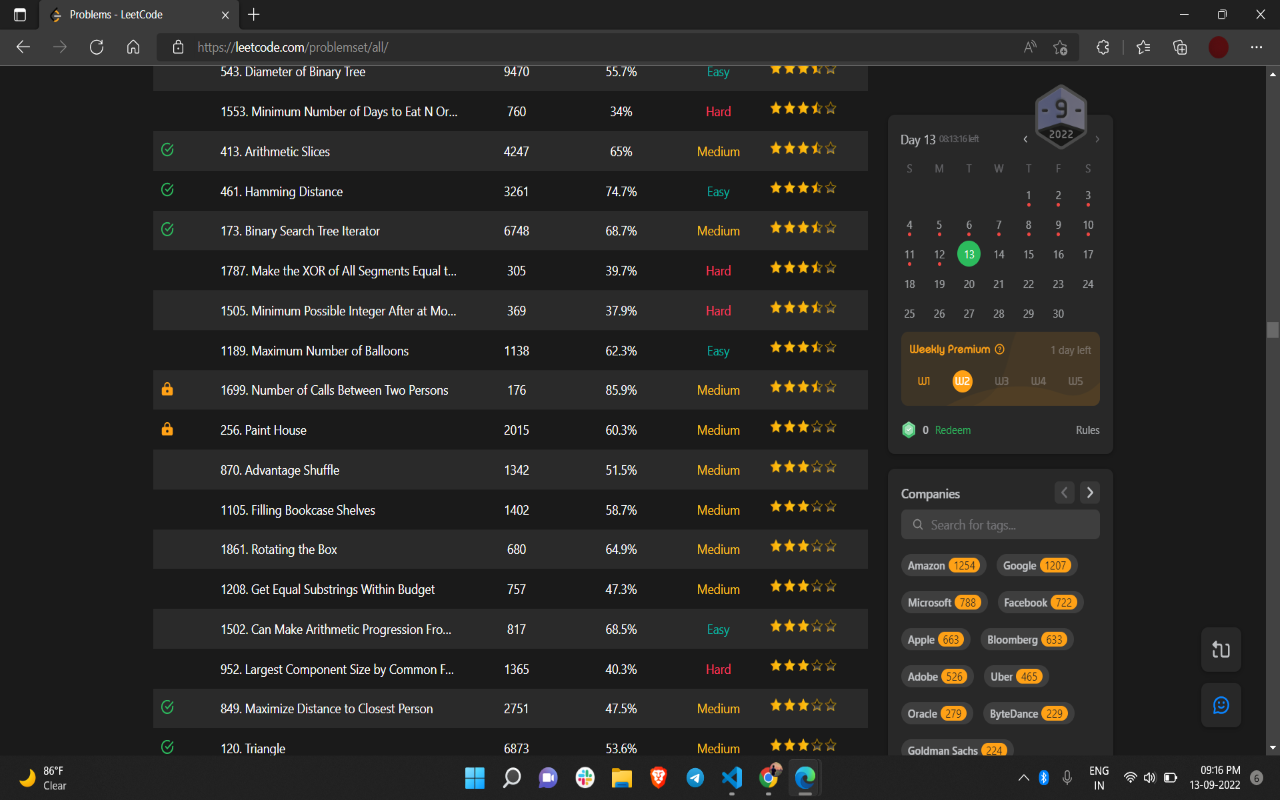Click the floating switch layout button
Screen dimensions: 1280x800
tap(1221, 650)
